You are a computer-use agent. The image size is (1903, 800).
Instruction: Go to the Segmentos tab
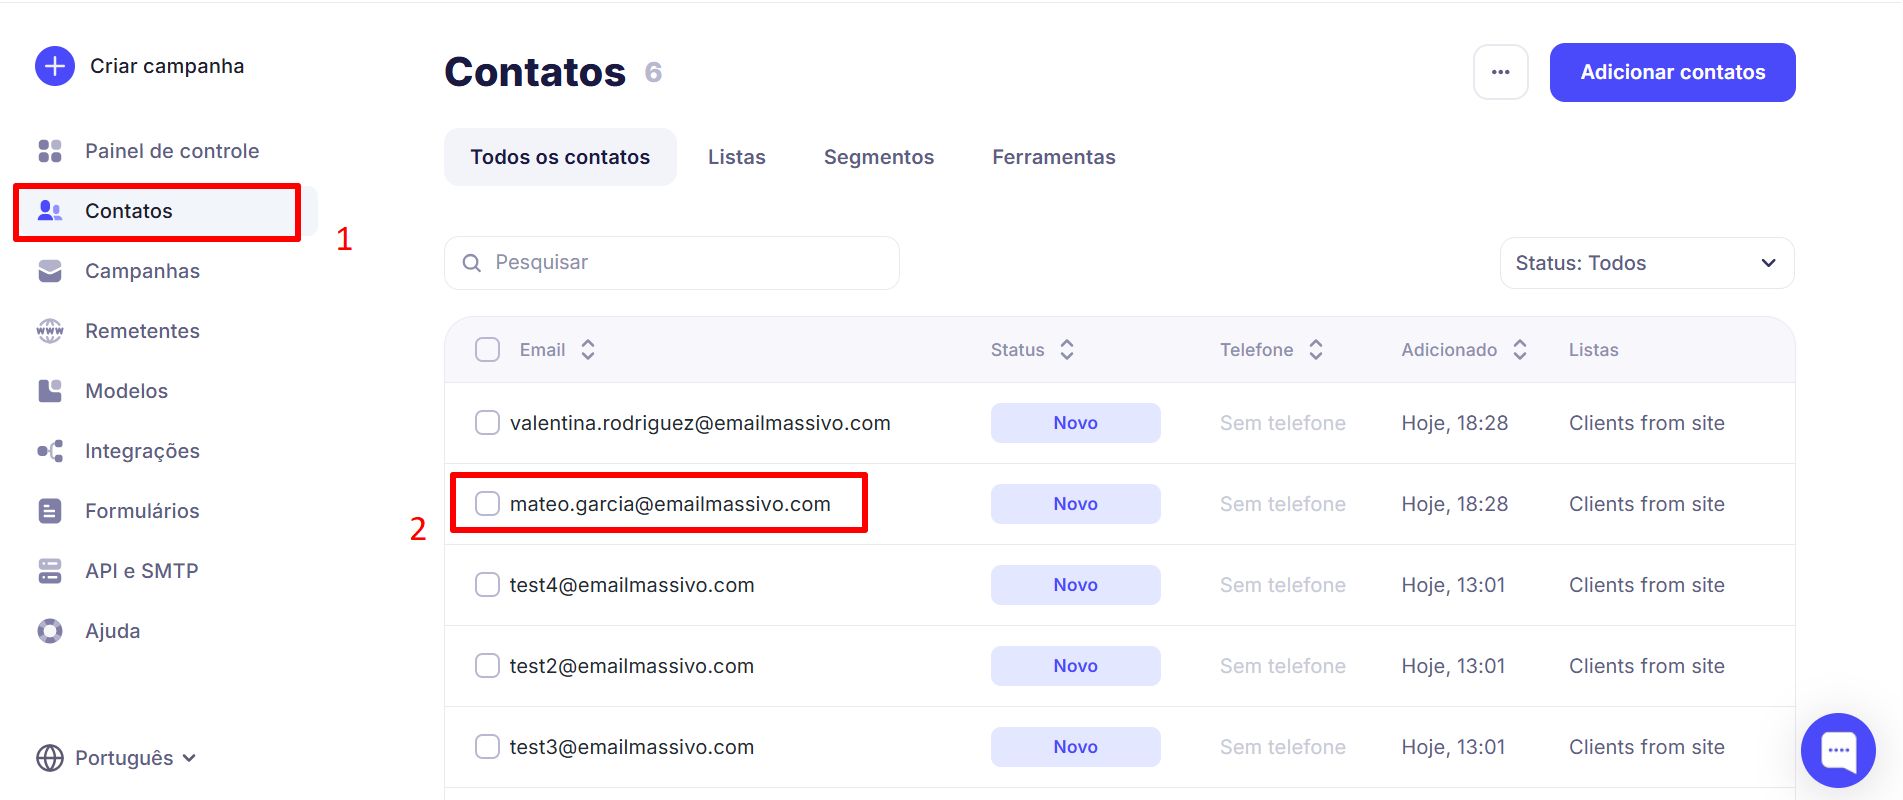pyautogui.click(x=878, y=157)
